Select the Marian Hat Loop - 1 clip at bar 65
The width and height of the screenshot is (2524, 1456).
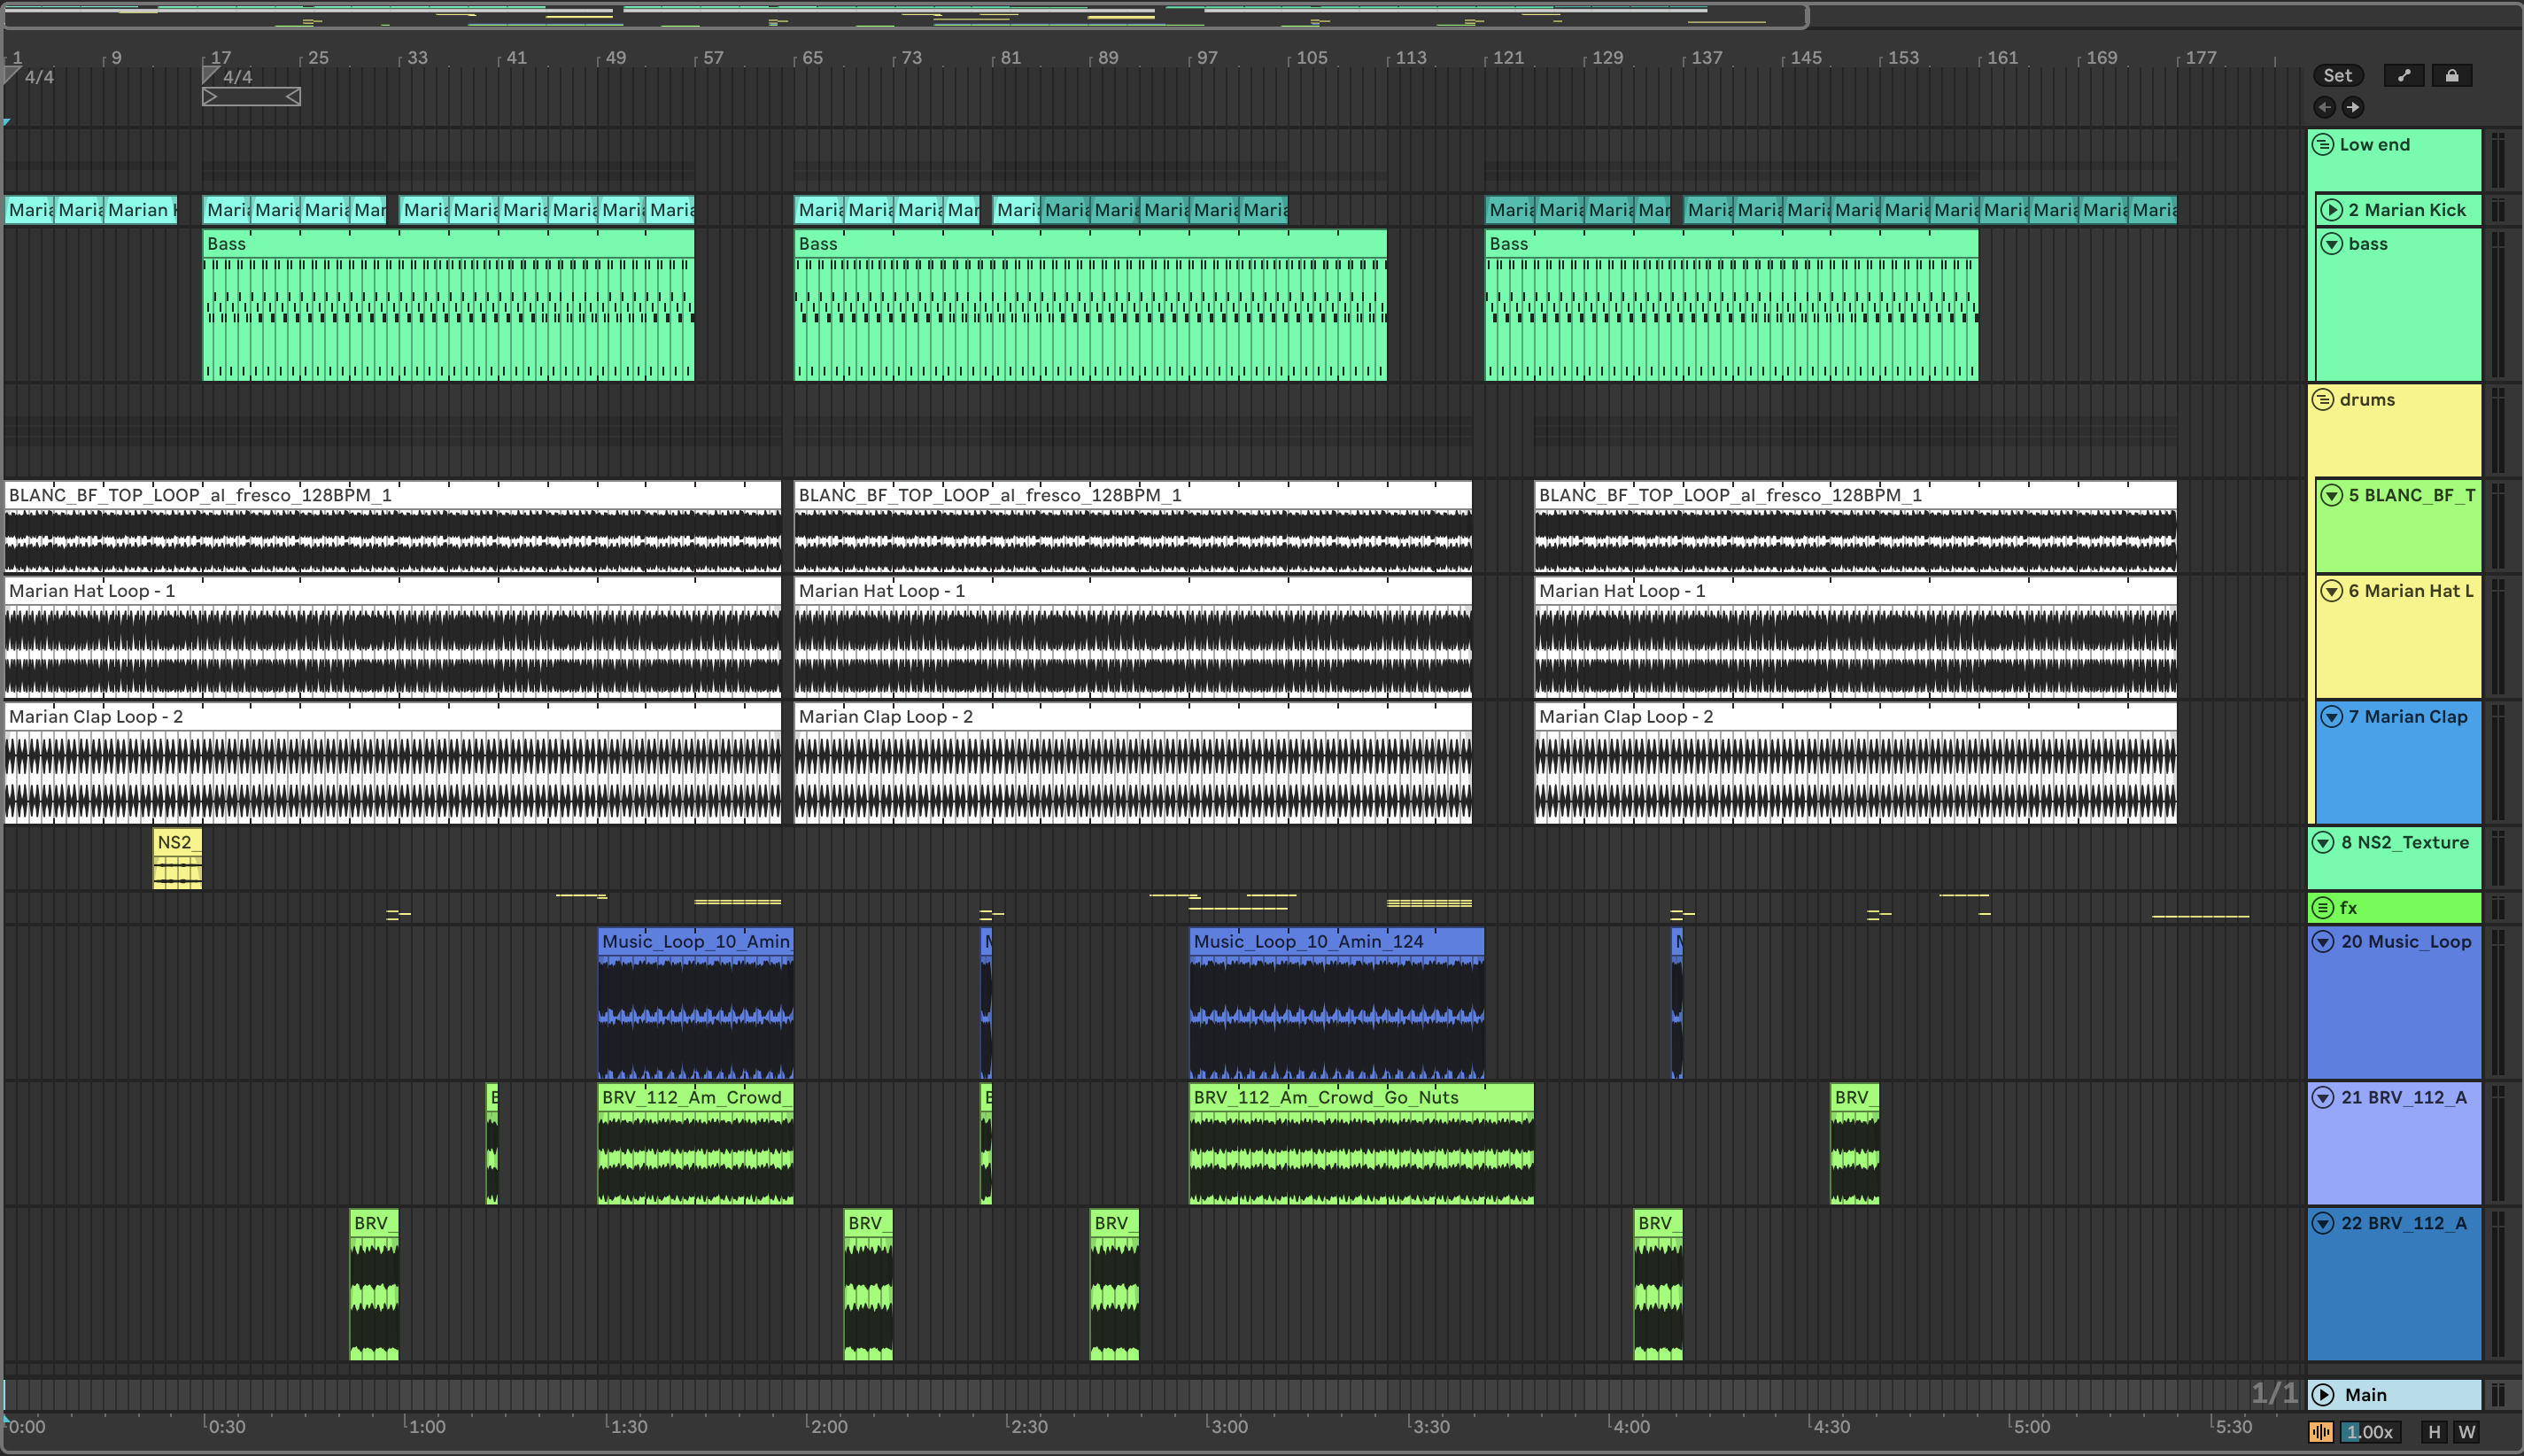click(1133, 636)
